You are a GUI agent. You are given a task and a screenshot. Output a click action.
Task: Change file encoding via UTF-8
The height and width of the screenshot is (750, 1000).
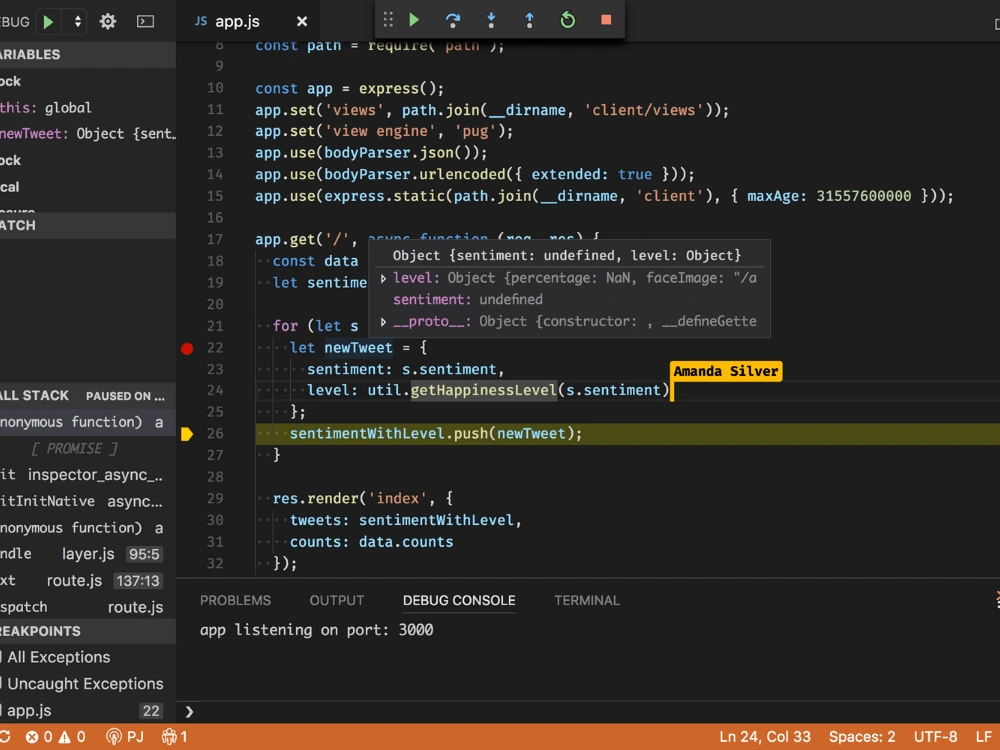[x=935, y=737]
